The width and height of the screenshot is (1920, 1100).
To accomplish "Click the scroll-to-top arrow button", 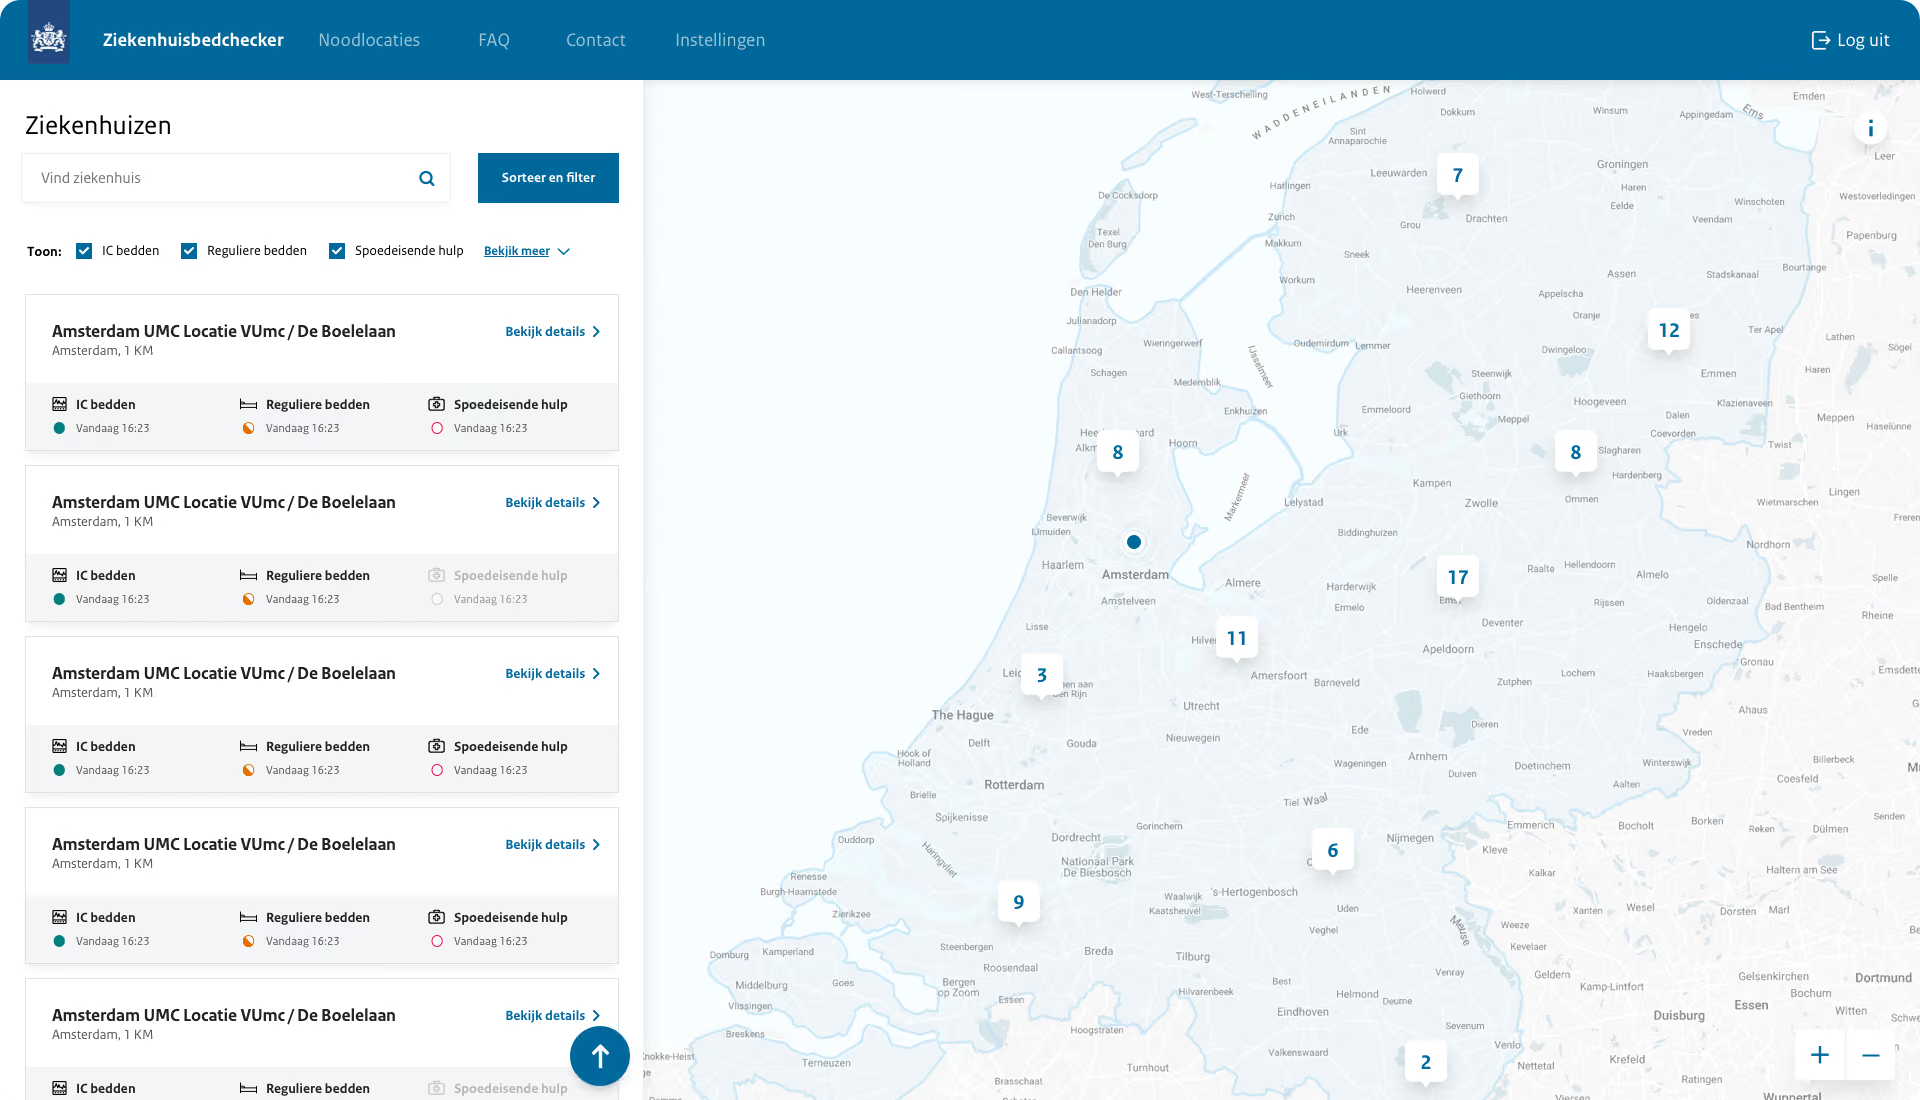I will [600, 1056].
